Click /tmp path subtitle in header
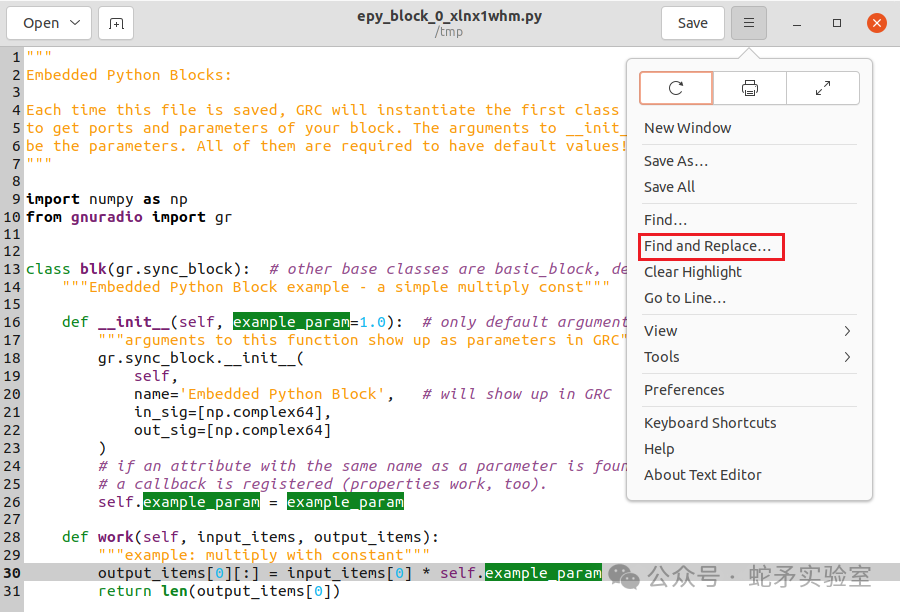Screen dimensions: 900x612 coord(449,32)
